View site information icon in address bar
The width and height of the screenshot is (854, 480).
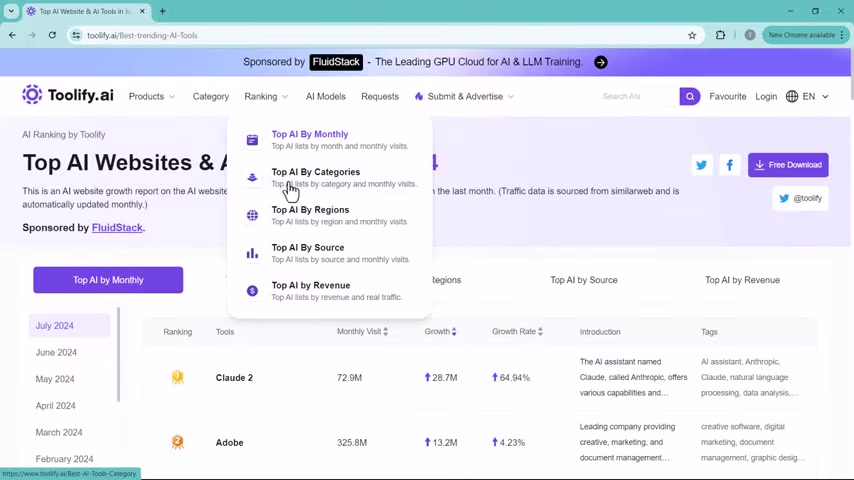coord(76,35)
